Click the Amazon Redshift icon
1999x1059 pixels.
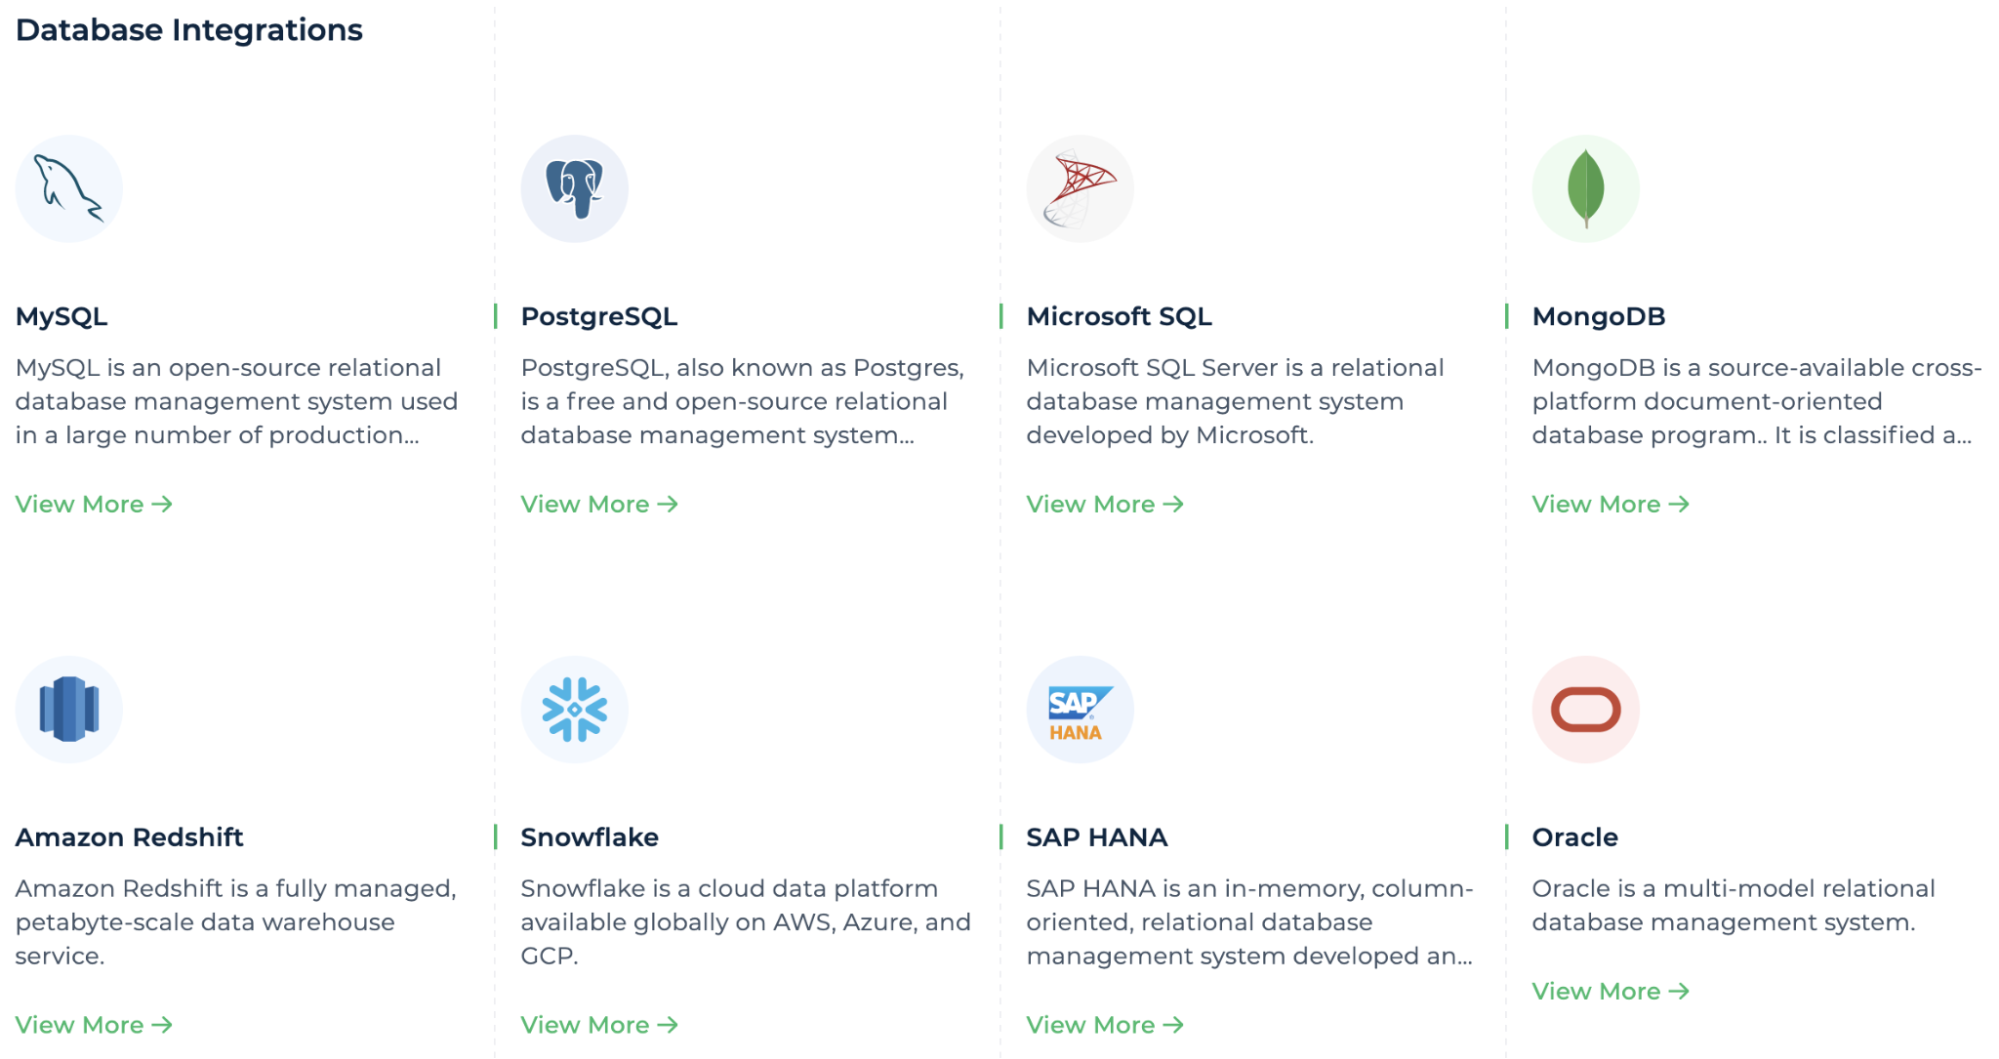[68, 708]
